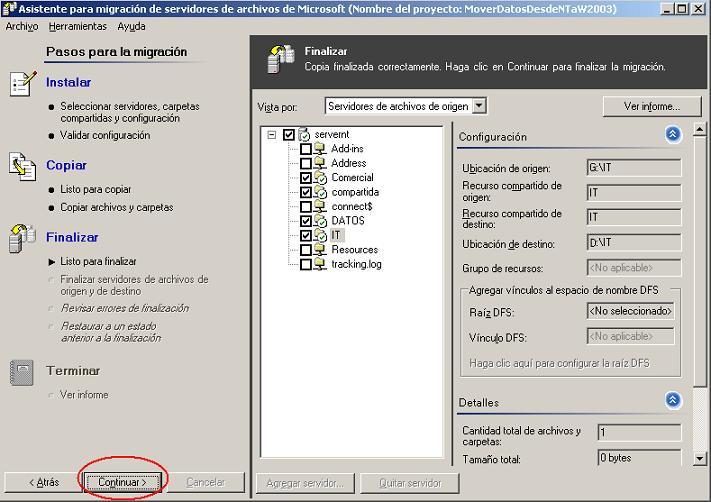This screenshot has width=711, height=502.
Task: Collapse the Detalles section
Action: click(673, 400)
